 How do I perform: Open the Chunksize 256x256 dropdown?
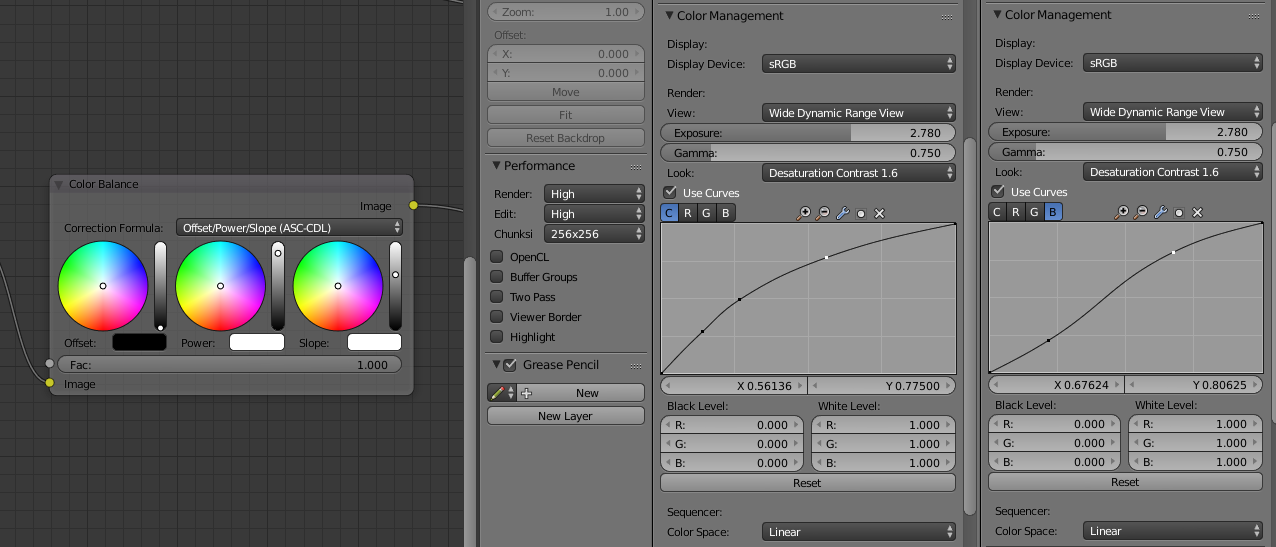point(595,234)
